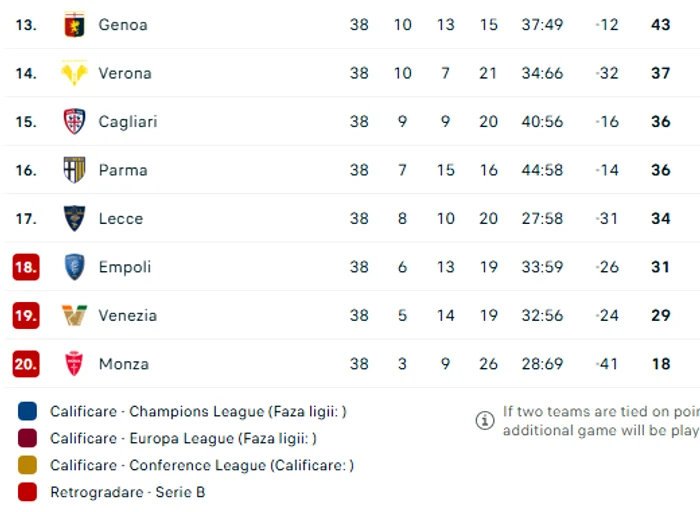700x512 pixels.
Task: Click the Genoa club crest icon
Action: (74, 25)
